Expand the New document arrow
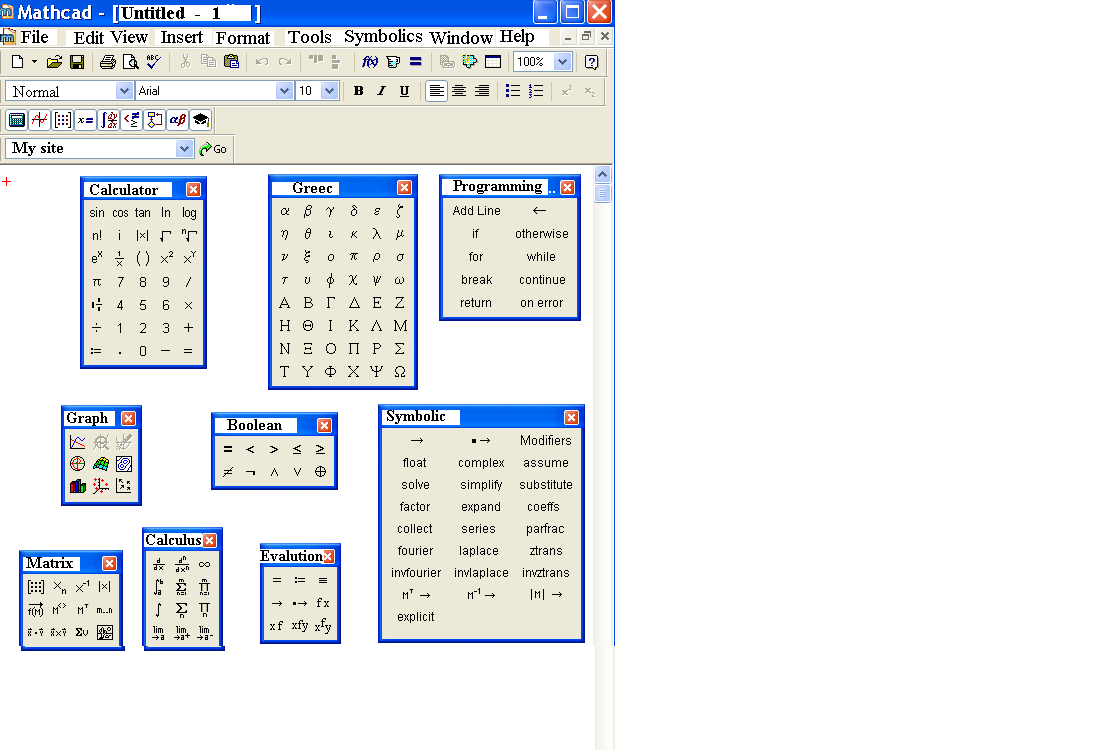 (34, 62)
